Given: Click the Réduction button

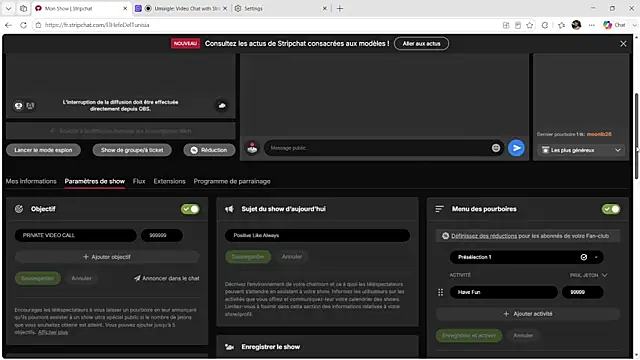Looking at the screenshot, I should click(209, 150).
